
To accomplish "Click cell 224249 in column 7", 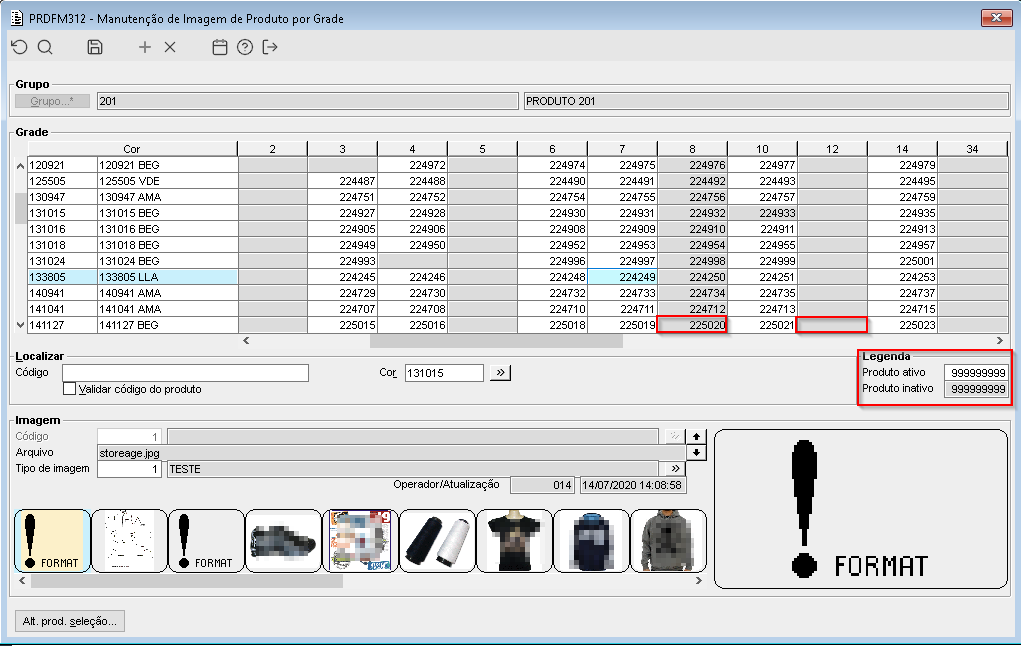I will pos(622,277).
